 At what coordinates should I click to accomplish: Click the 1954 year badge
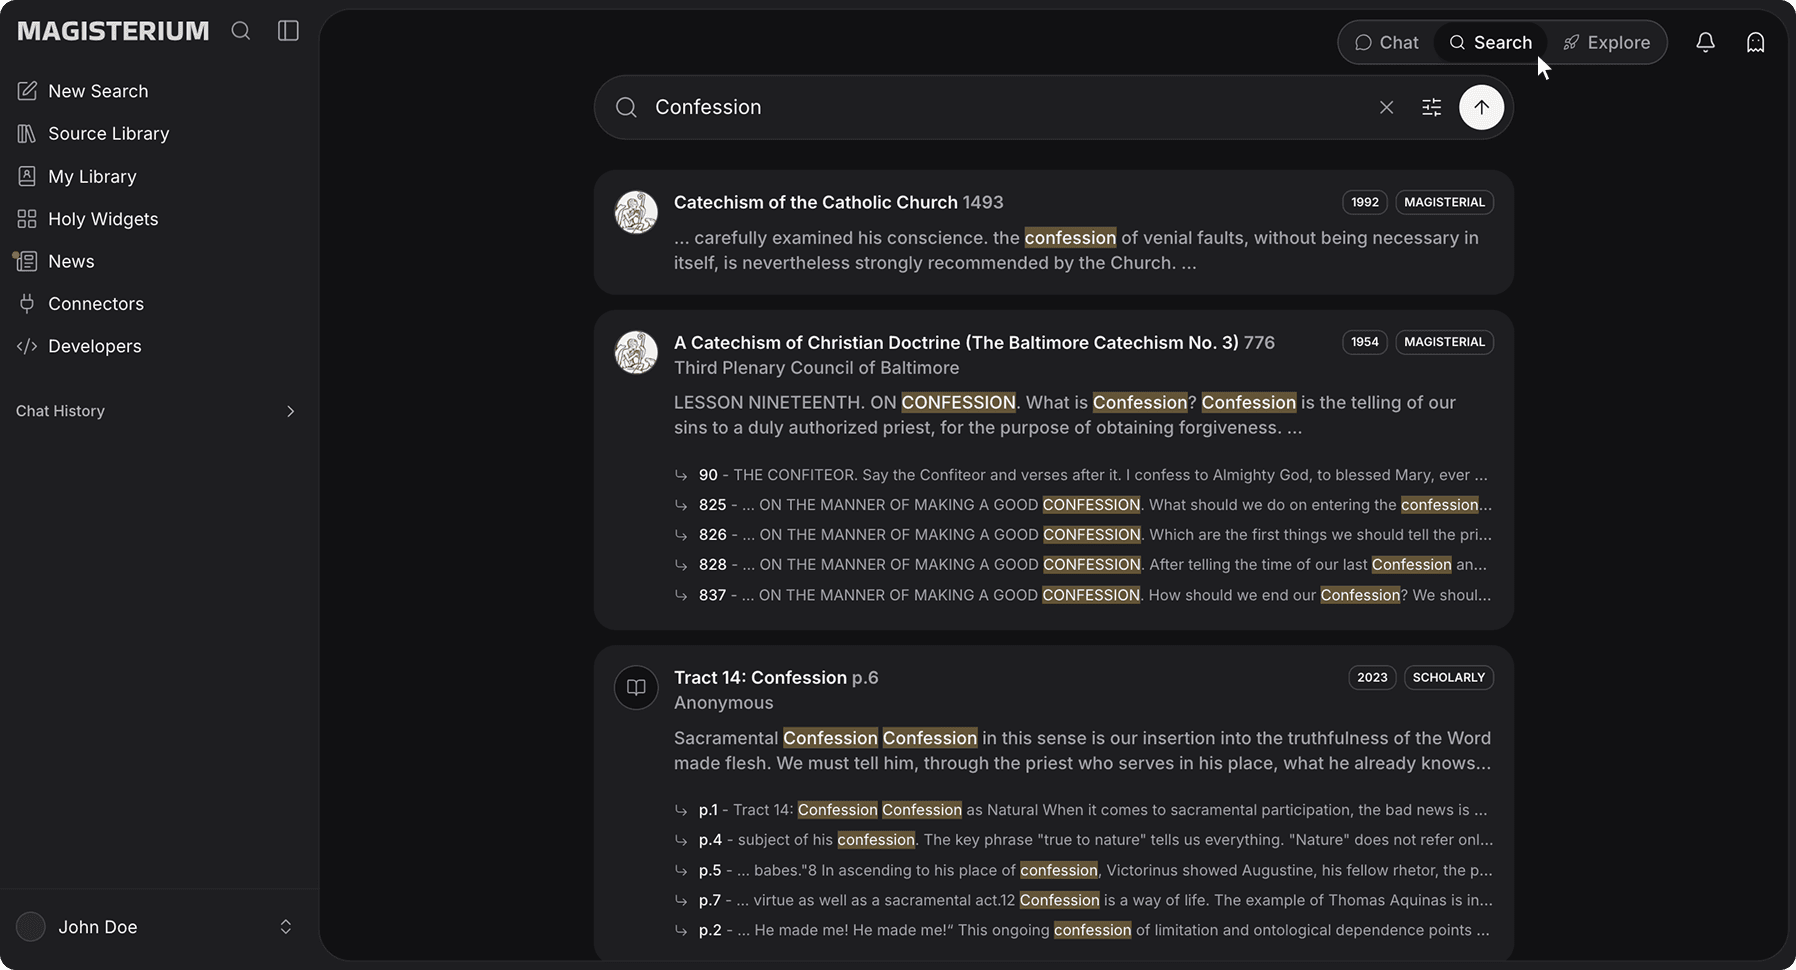pos(1364,342)
